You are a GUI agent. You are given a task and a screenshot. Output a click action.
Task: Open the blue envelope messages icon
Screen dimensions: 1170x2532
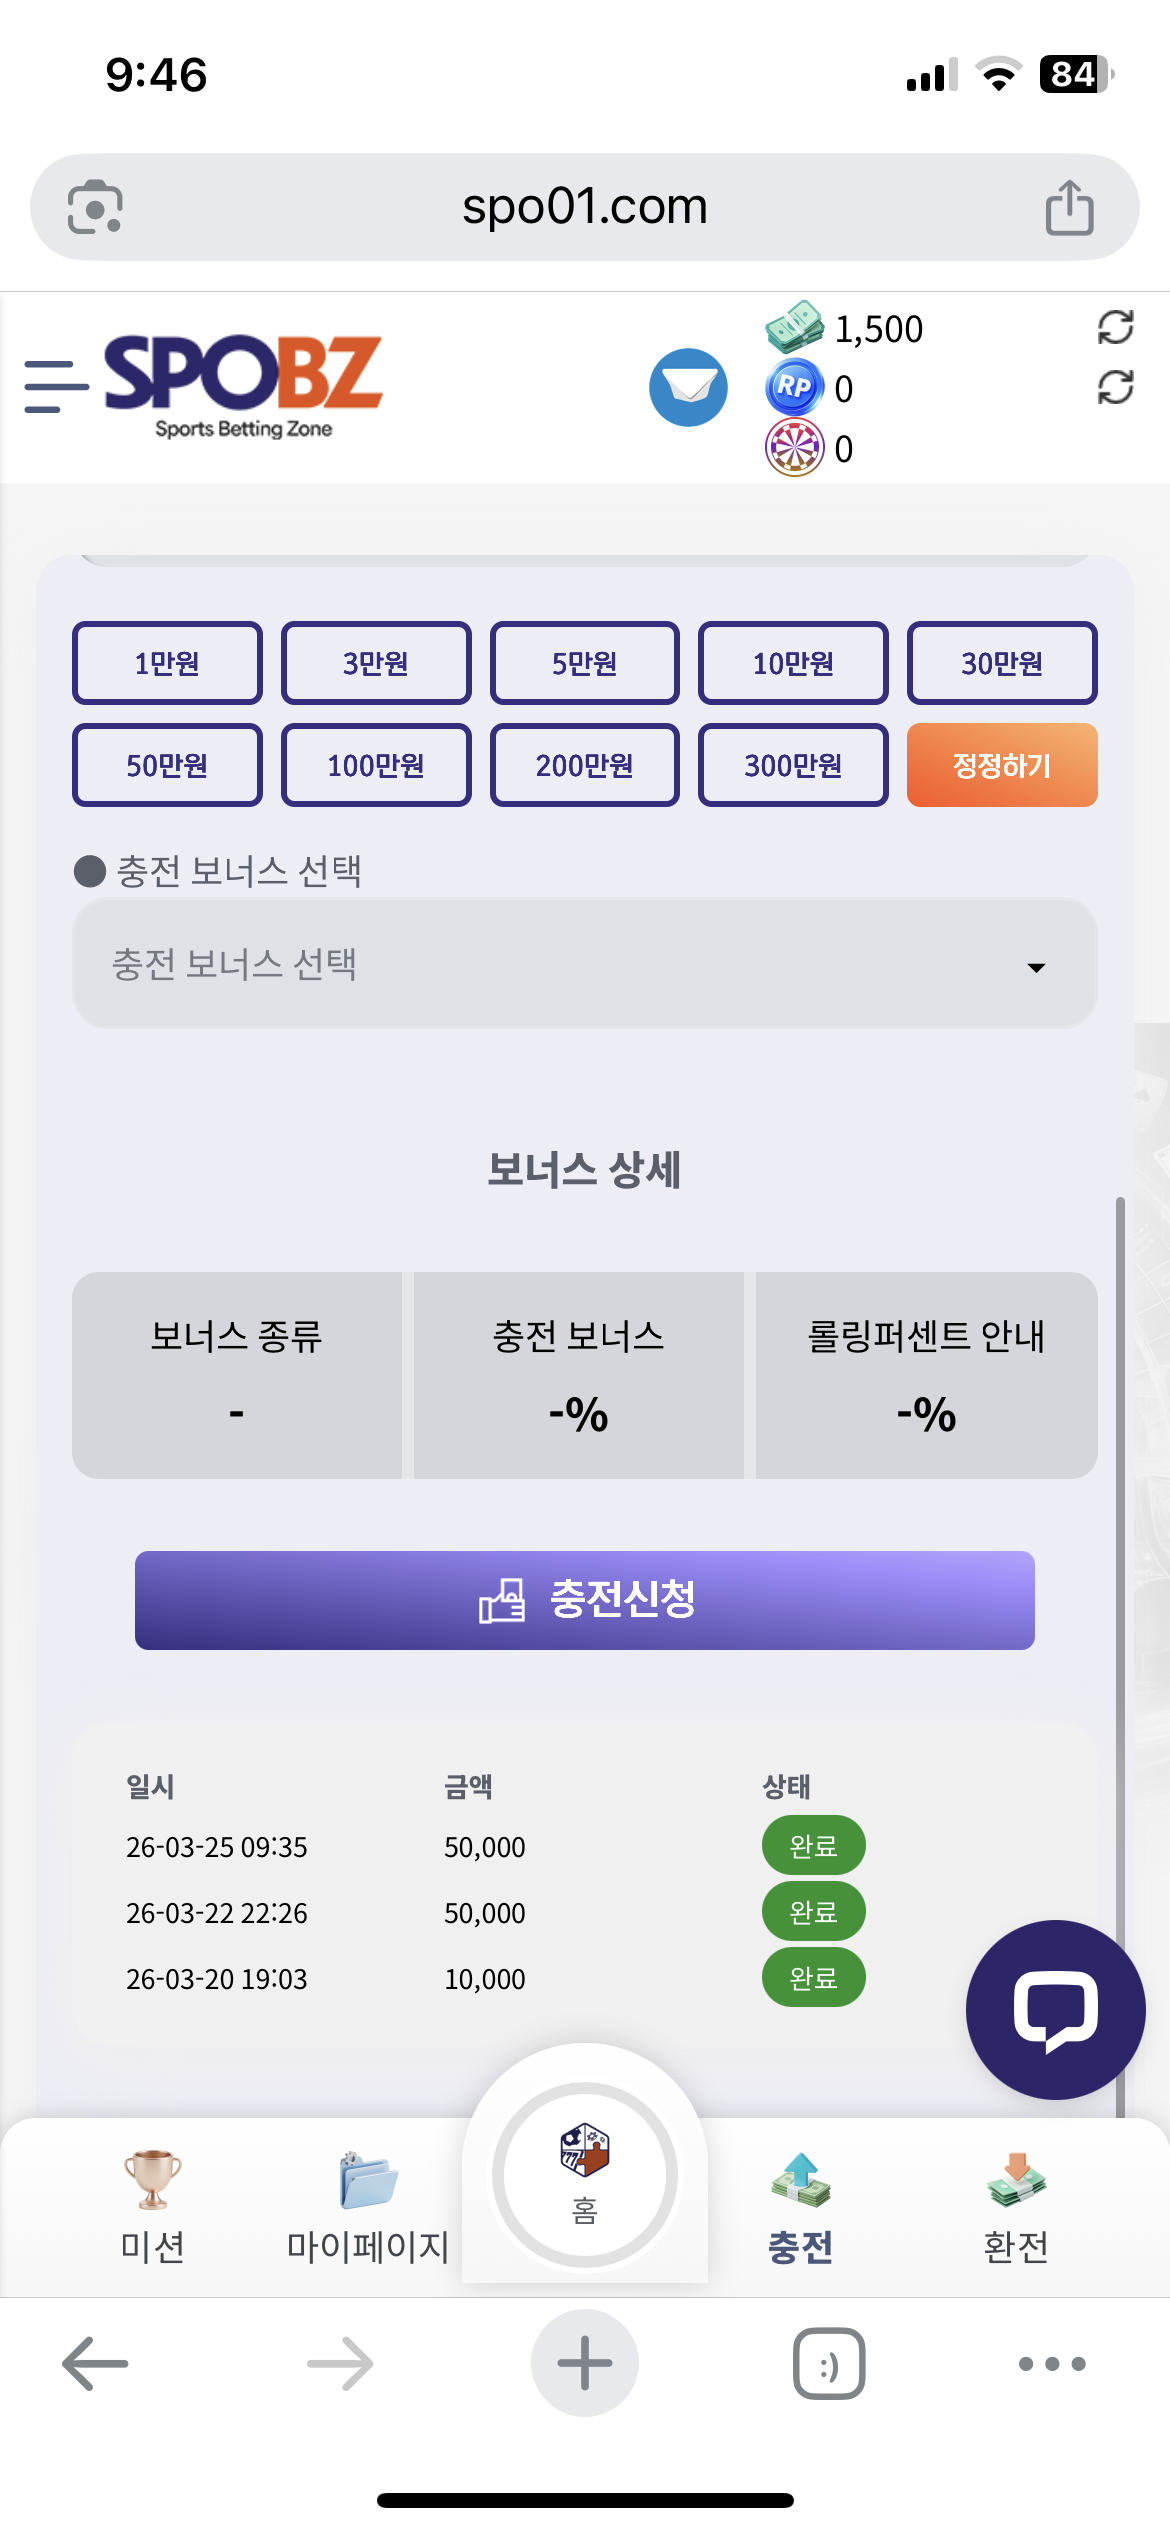tap(688, 387)
